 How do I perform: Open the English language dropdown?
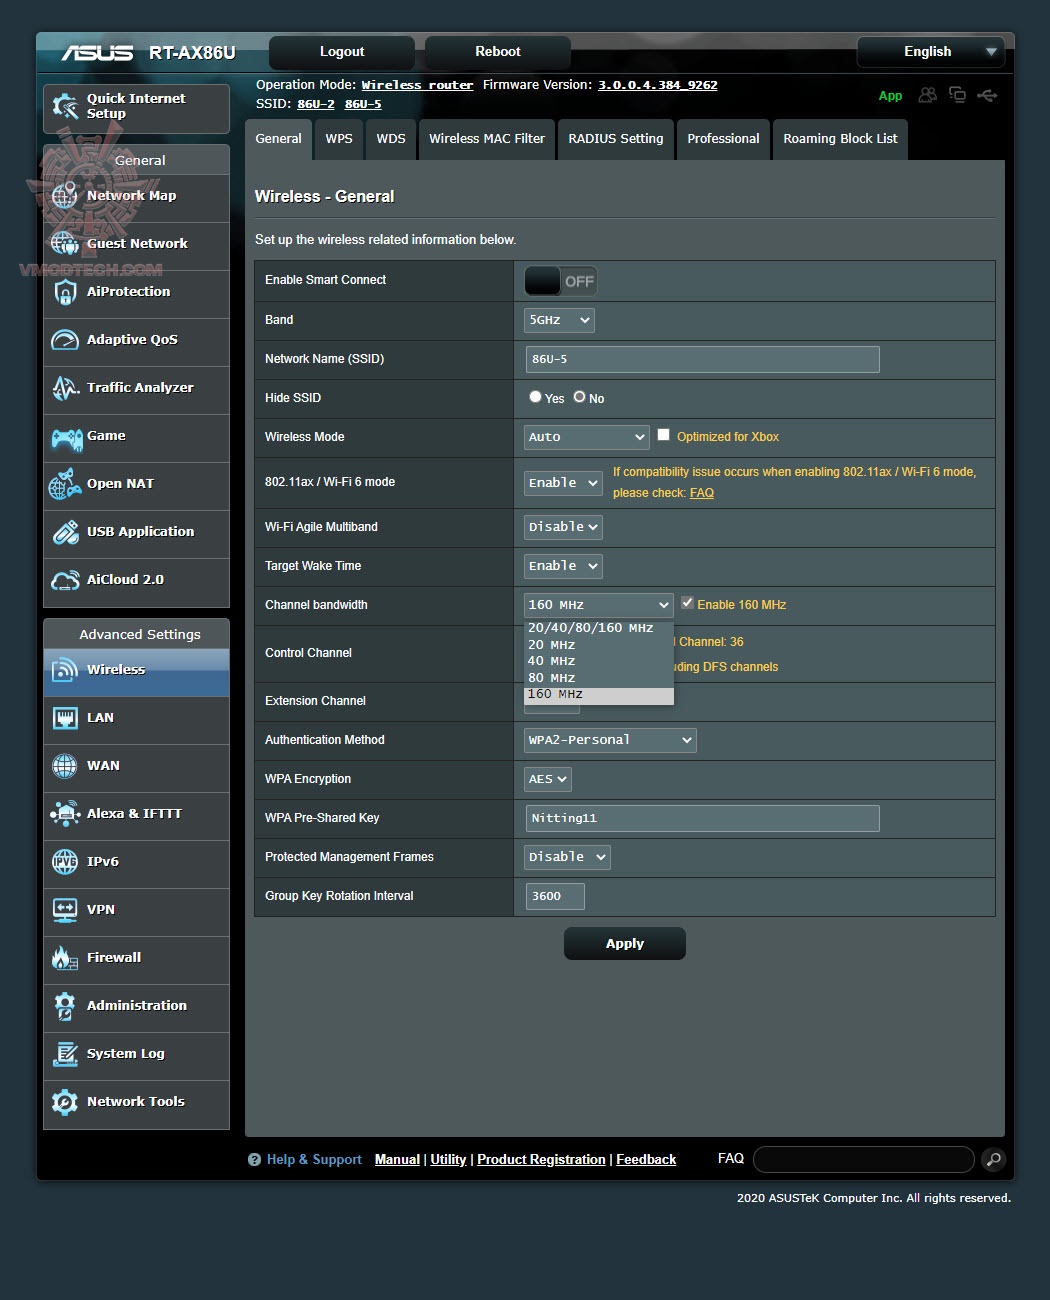point(931,52)
